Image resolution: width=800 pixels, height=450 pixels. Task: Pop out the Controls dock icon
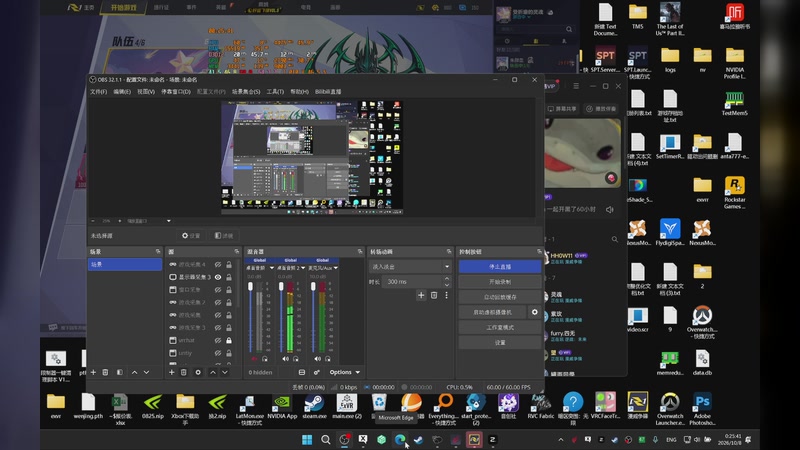coord(539,252)
